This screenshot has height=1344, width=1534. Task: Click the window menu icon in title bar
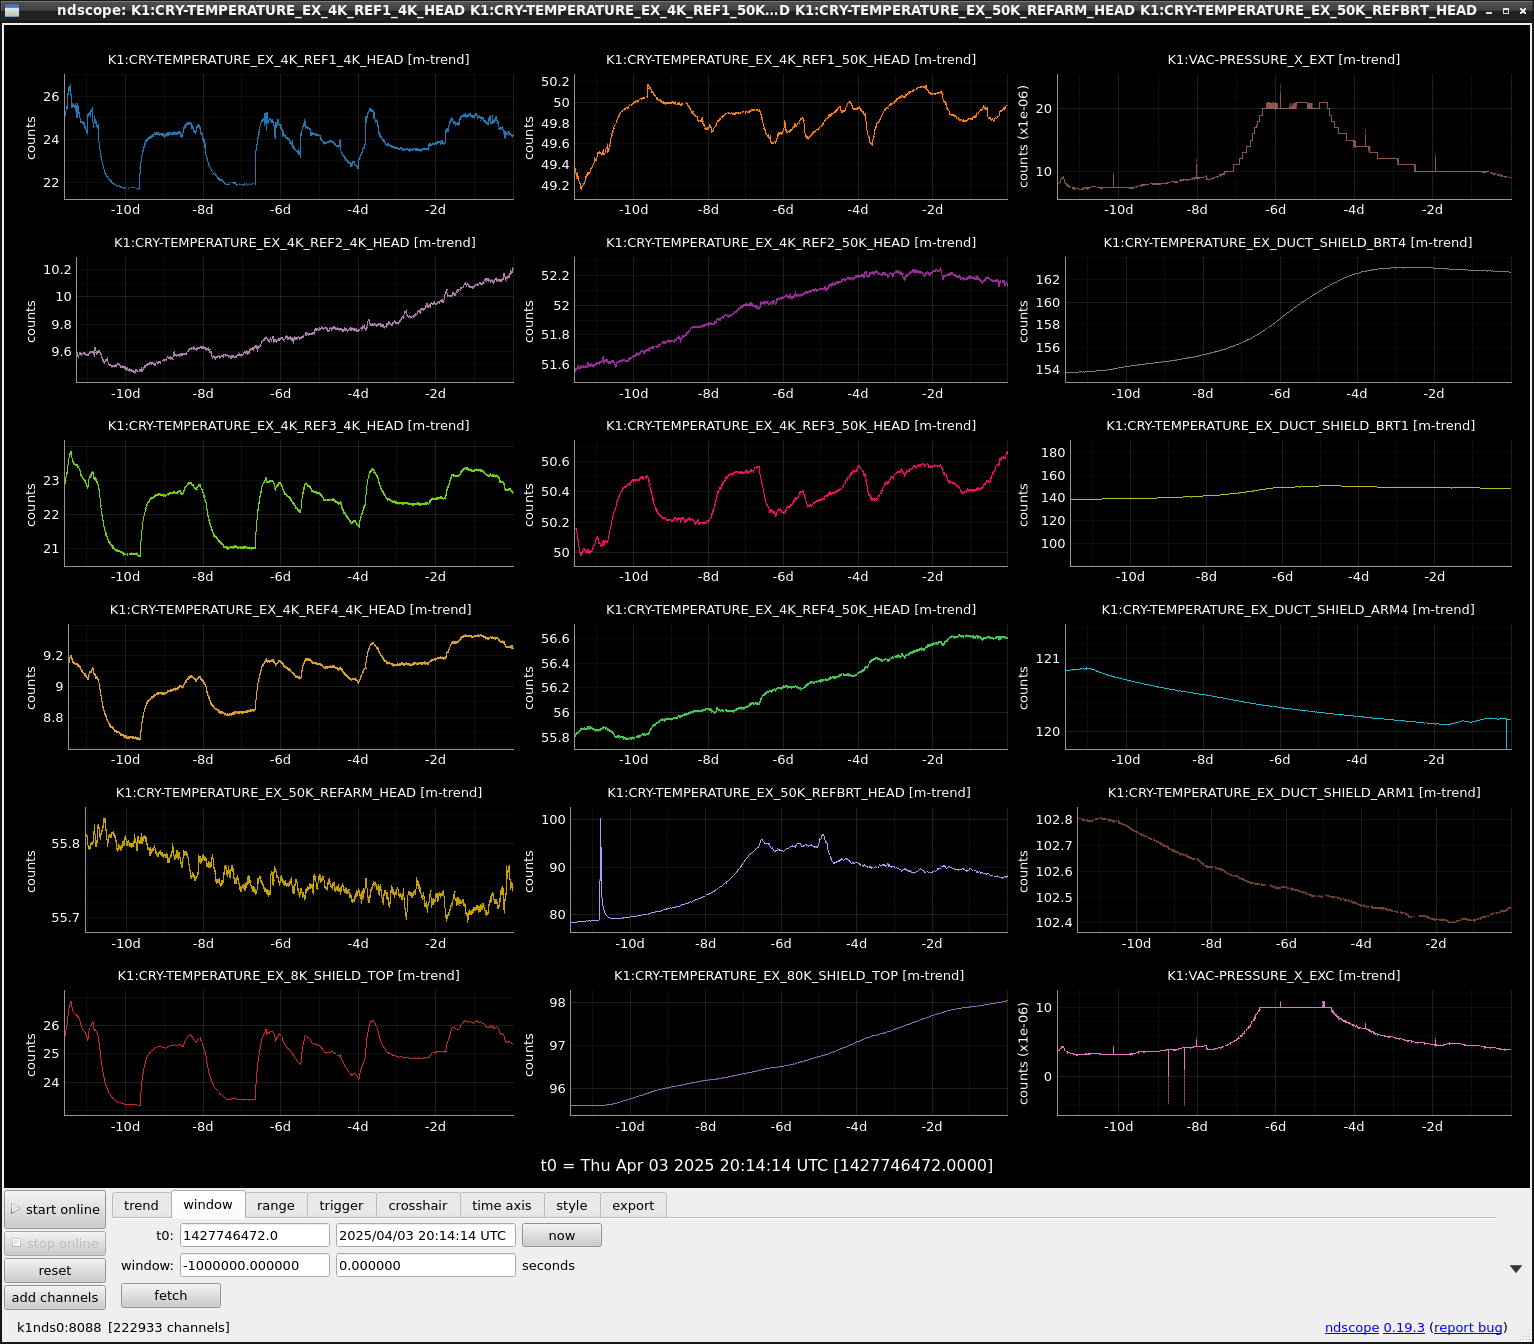[12, 10]
